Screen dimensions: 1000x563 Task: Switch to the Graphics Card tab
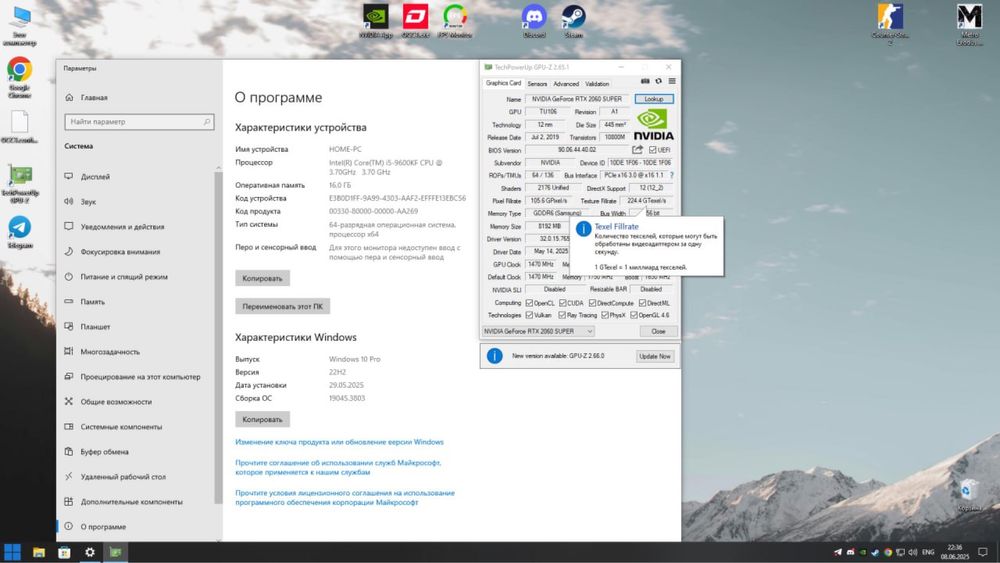503,83
